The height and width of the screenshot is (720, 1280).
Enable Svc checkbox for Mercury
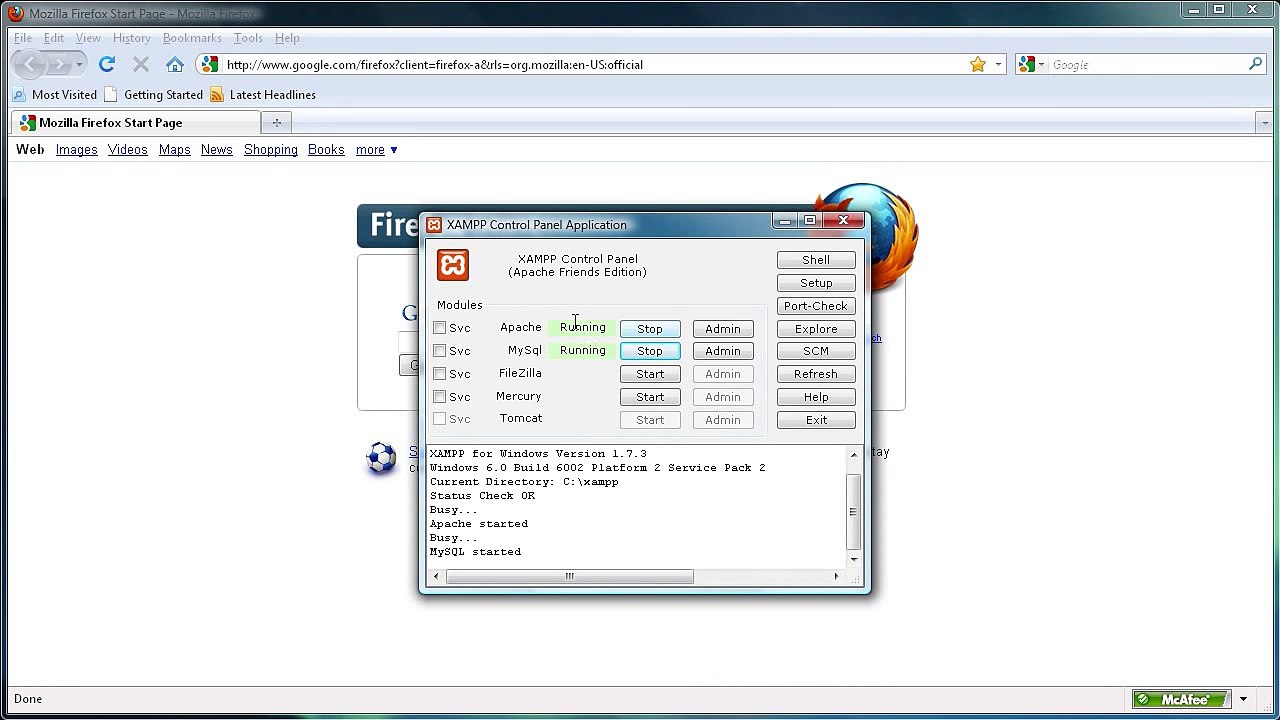440,397
